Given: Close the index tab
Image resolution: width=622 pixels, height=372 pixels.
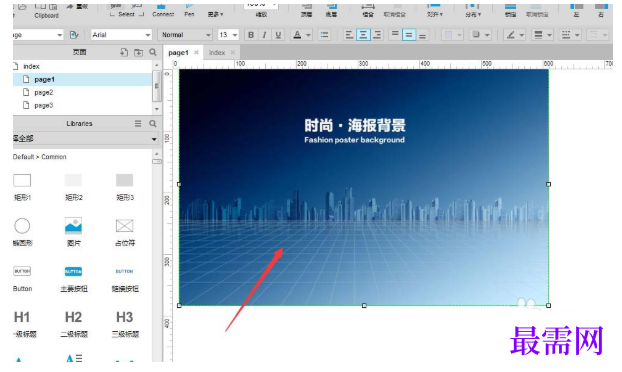Looking at the screenshot, I should pyautogui.click(x=233, y=52).
